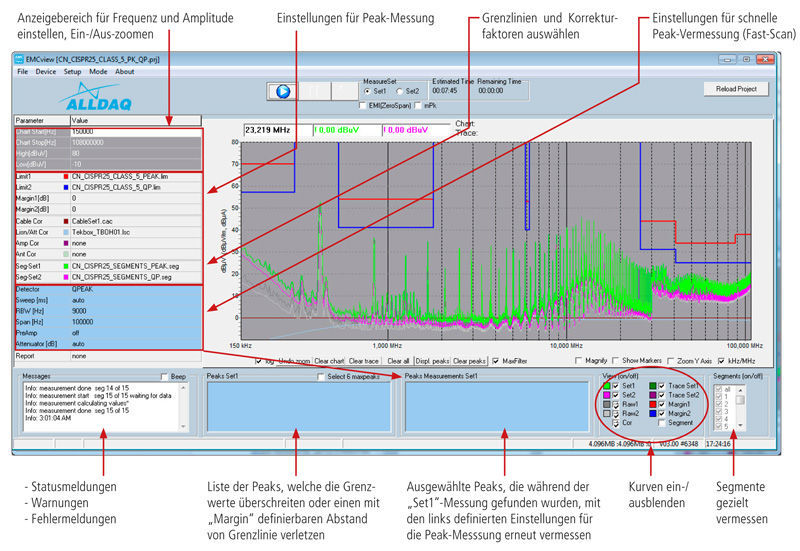The image size is (800, 551).
Task: Click the blue Limit2 color indicator
Action: tap(64, 187)
